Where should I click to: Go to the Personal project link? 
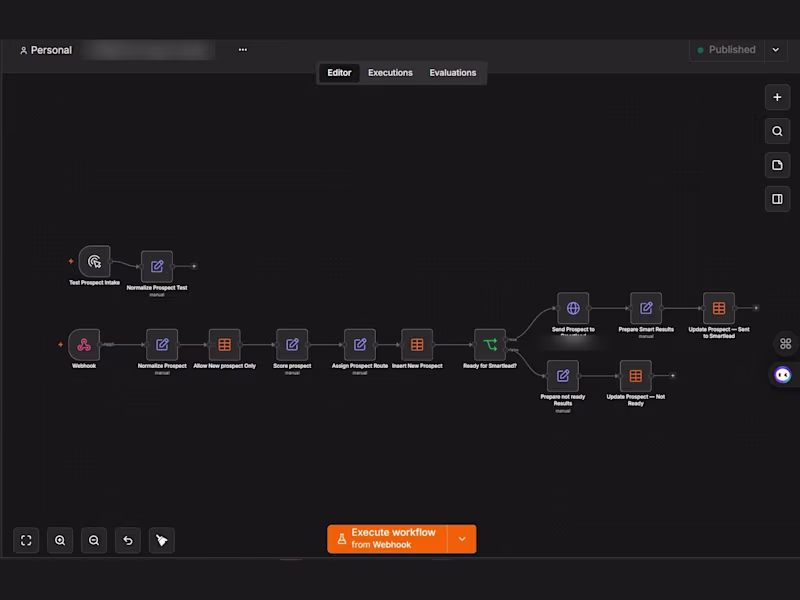(x=46, y=50)
